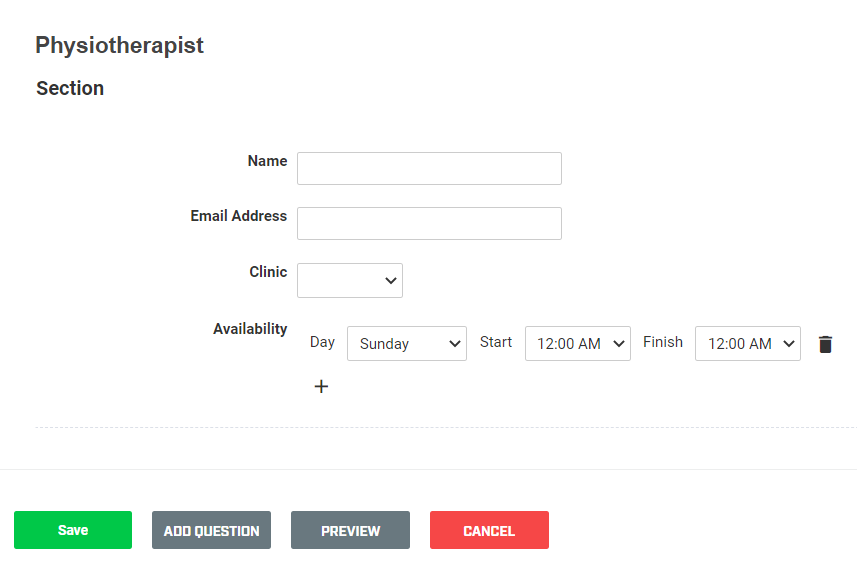Viewport: 857px width, 563px height.
Task: Select the Physiotherapist form title
Action: 119,45
